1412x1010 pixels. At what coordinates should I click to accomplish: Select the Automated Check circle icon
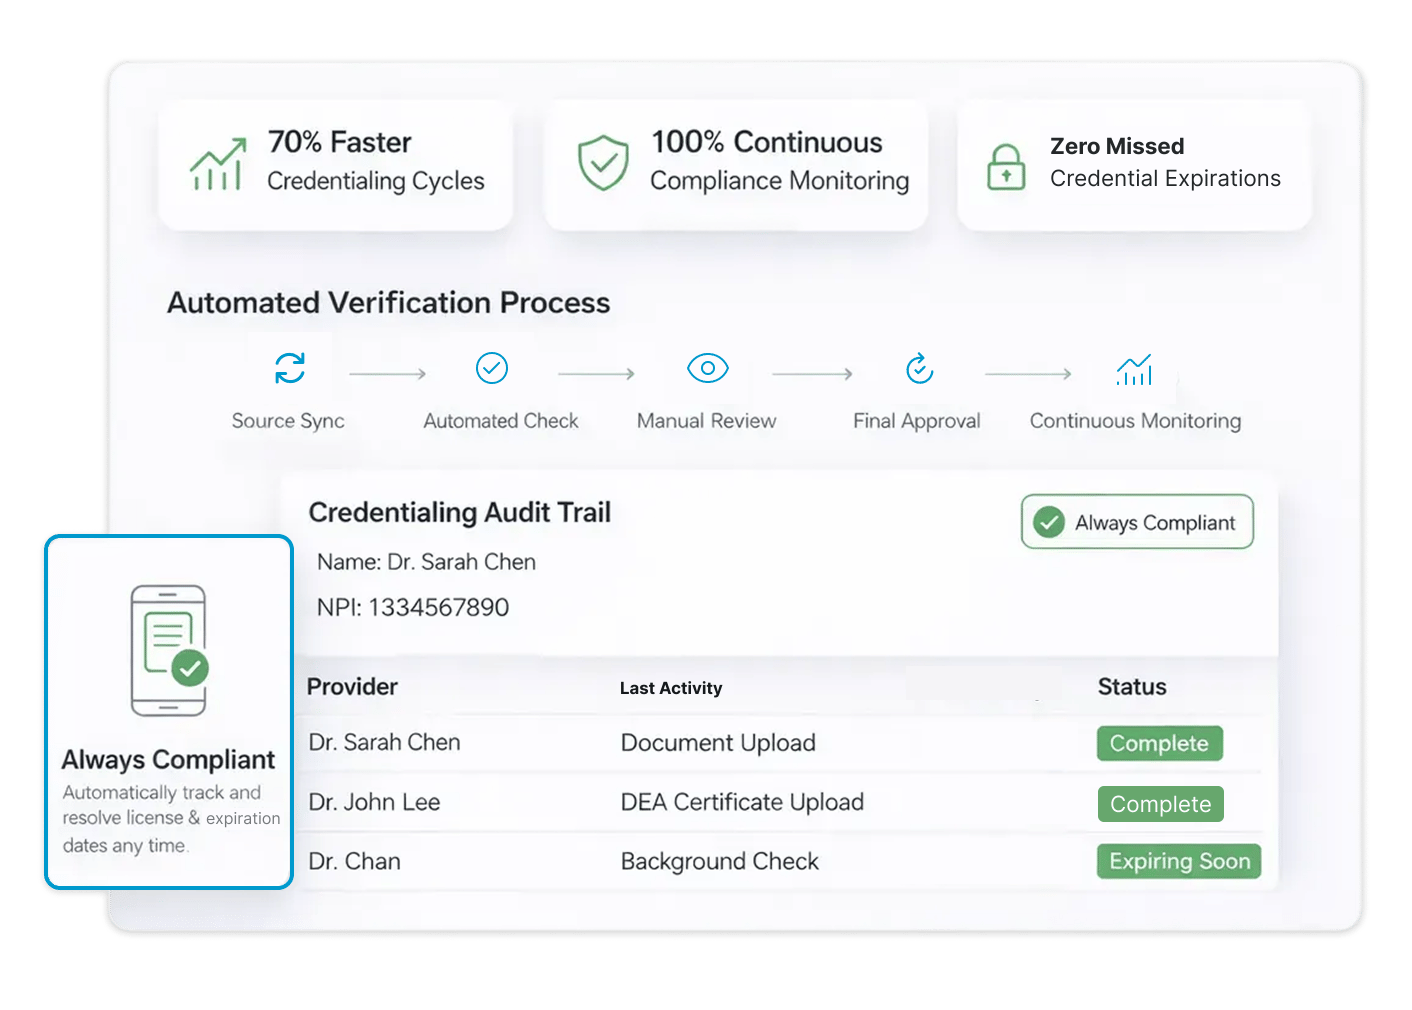[x=491, y=368]
